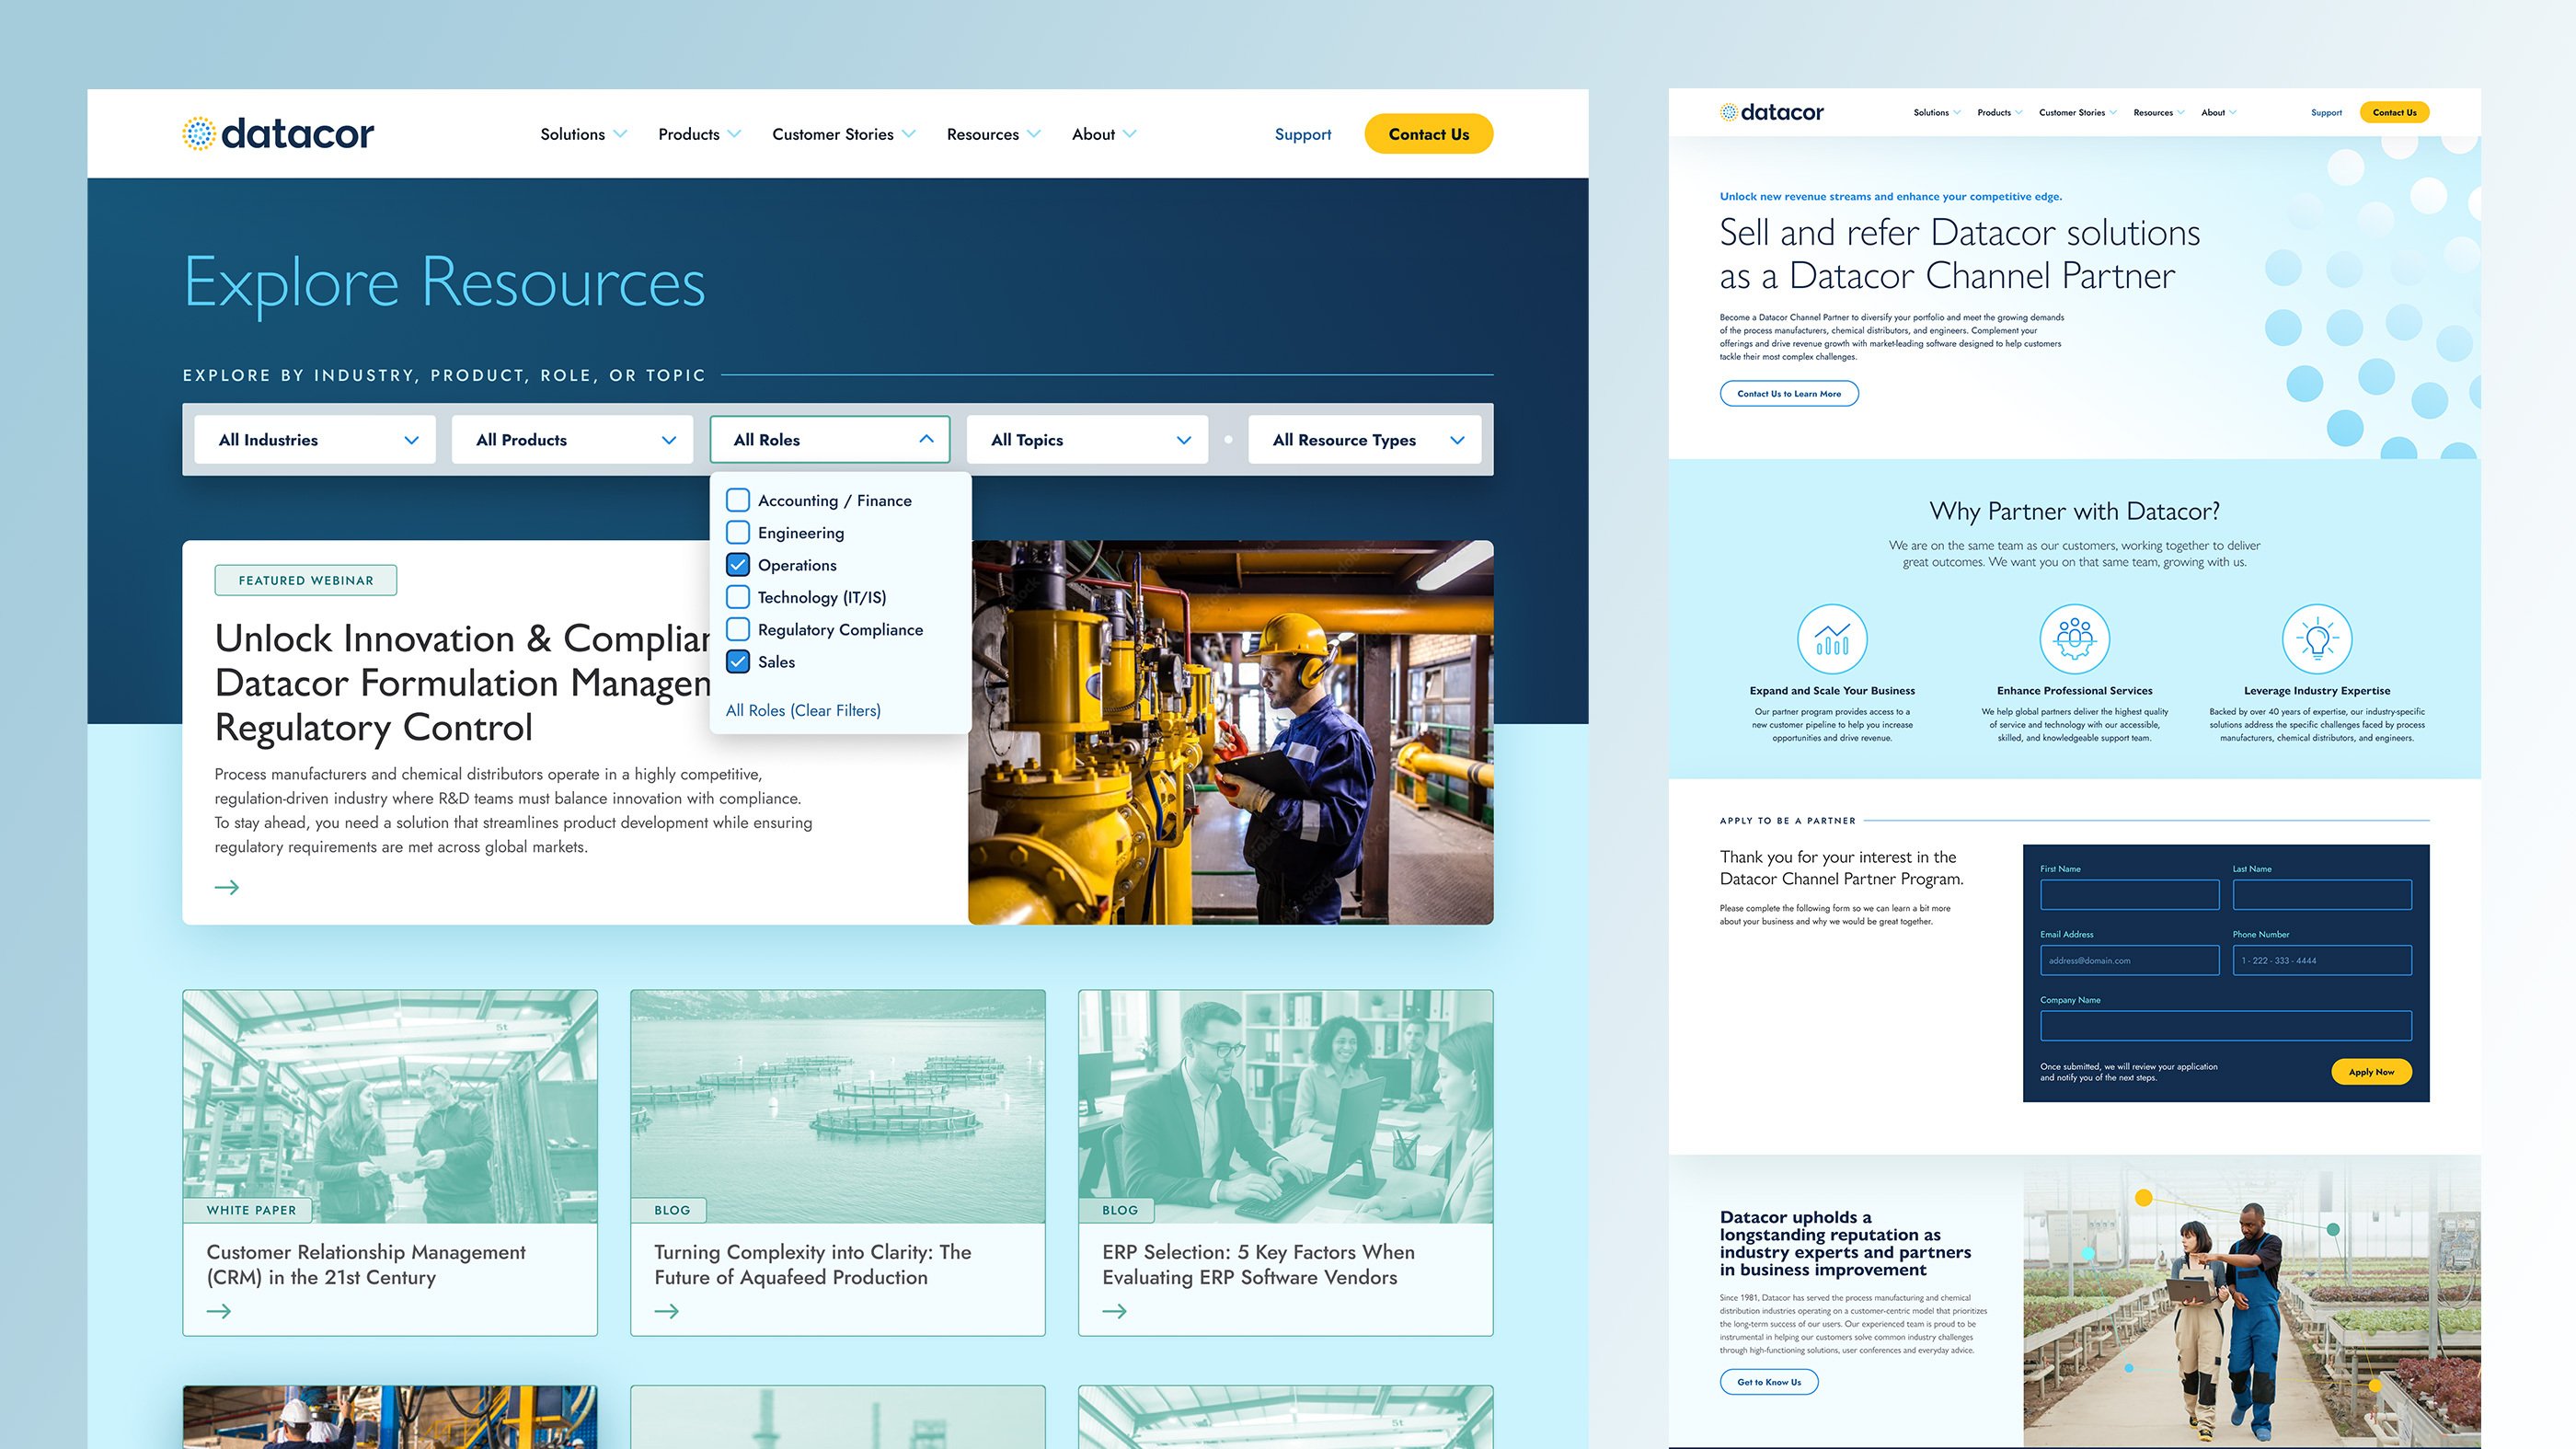Click the Get to Know Us button
Screen dimensions: 2576x1449
(x=1769, y=1382)
